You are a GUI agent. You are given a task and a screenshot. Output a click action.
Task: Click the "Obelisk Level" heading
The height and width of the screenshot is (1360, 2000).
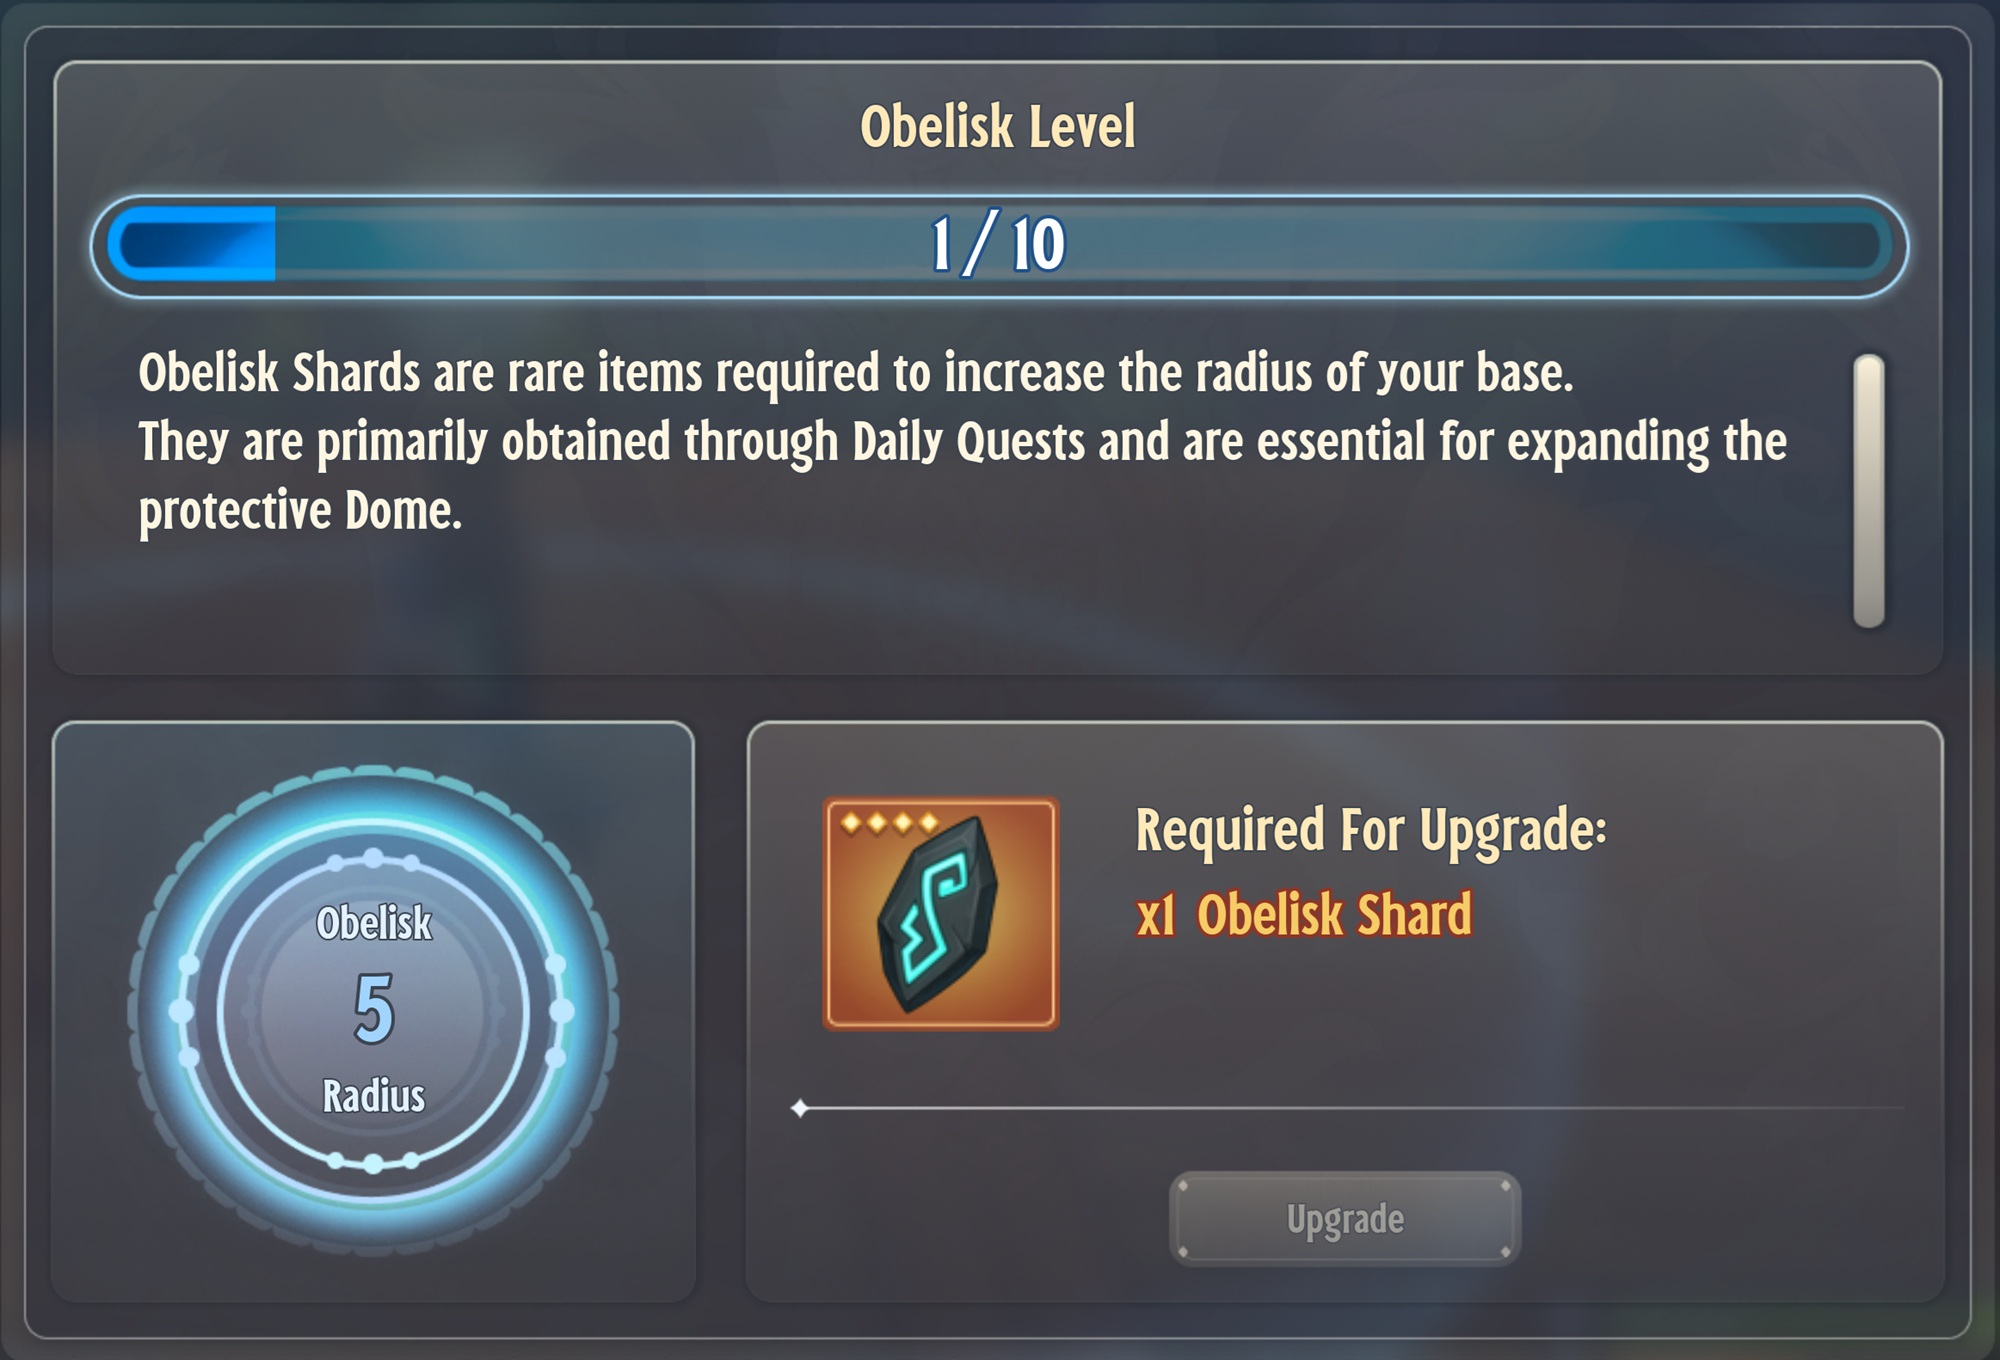pyautogui.click(x=998, y=127)
